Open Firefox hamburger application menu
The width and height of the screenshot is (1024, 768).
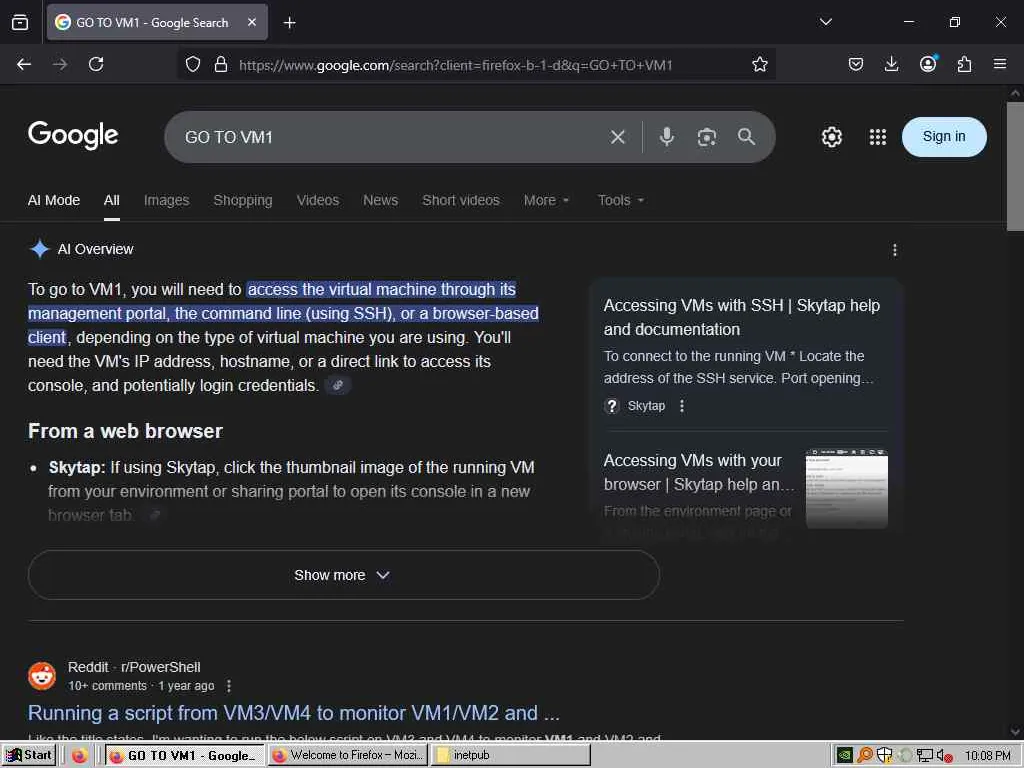point(1000,64)
